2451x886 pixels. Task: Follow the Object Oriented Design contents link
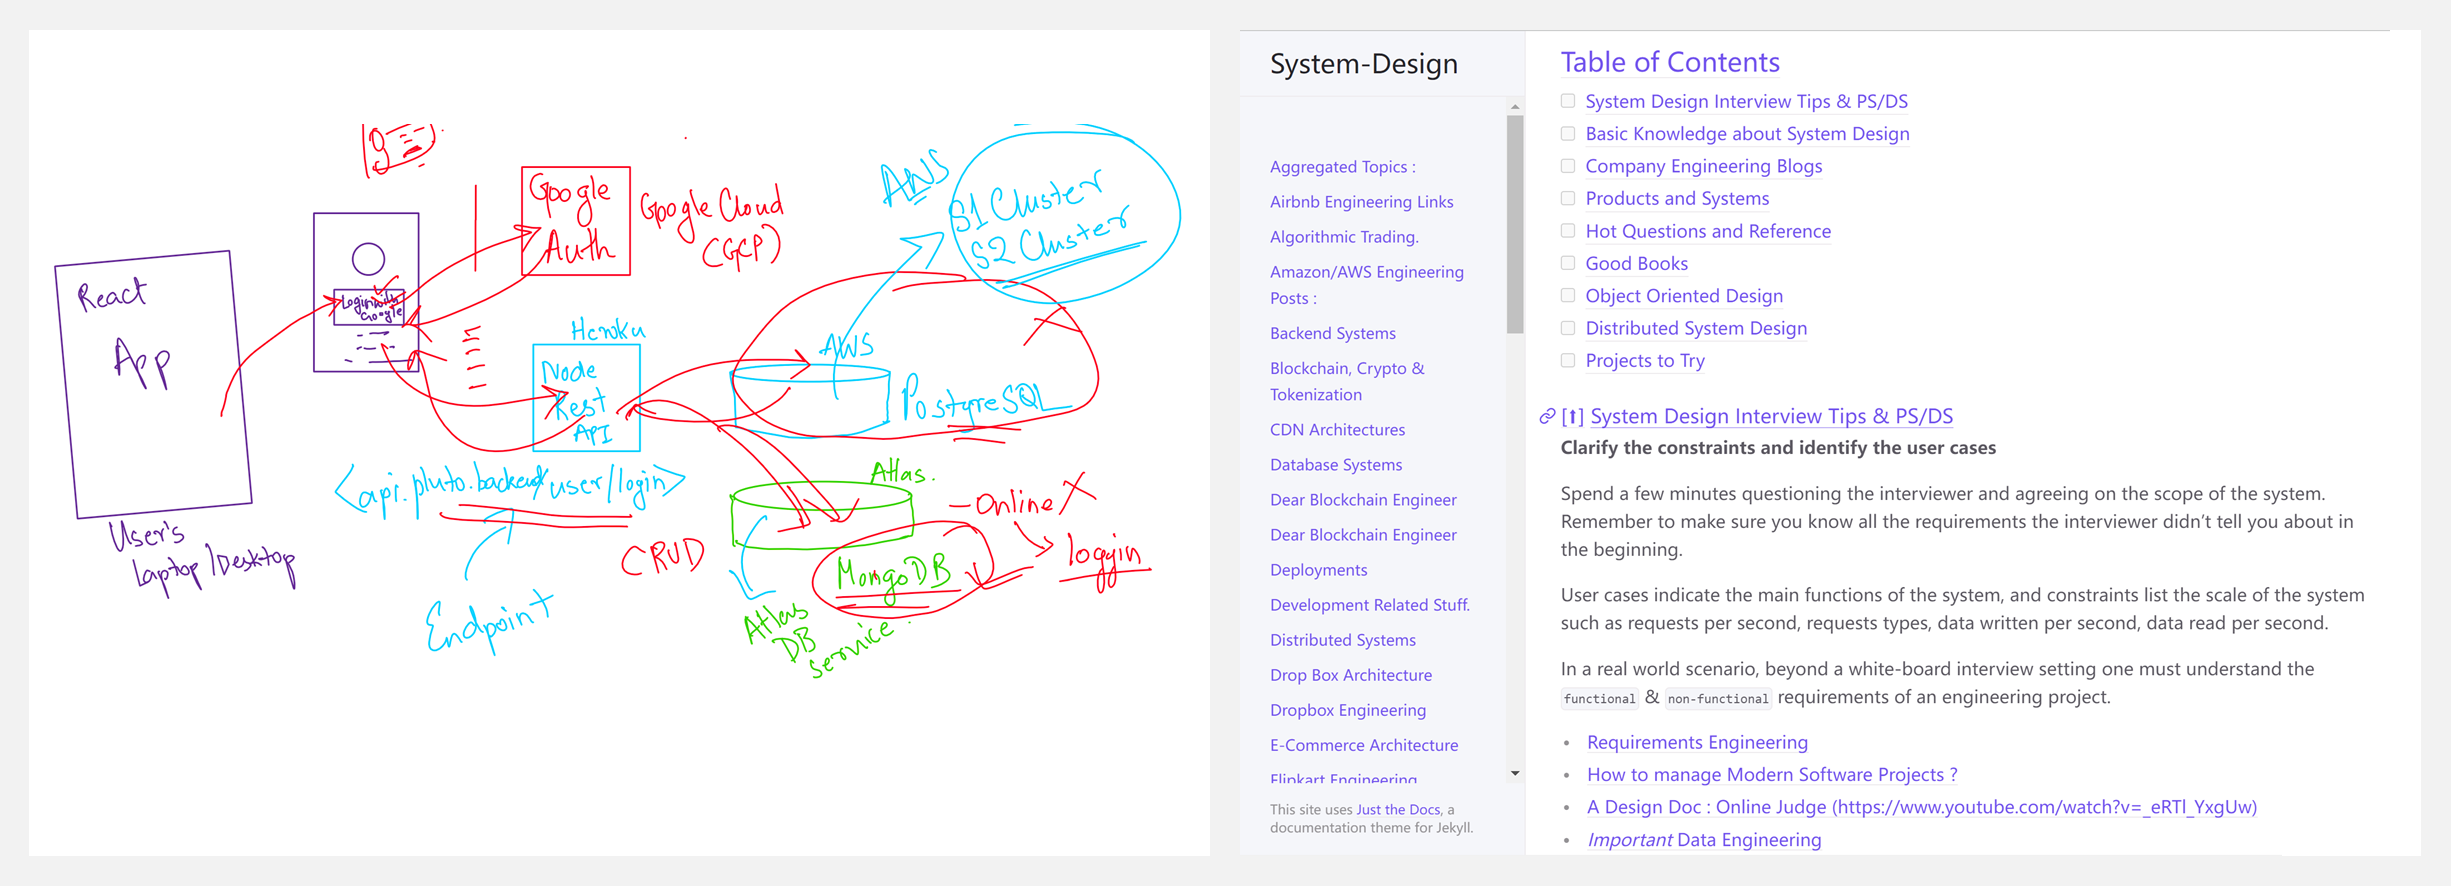1684,295
